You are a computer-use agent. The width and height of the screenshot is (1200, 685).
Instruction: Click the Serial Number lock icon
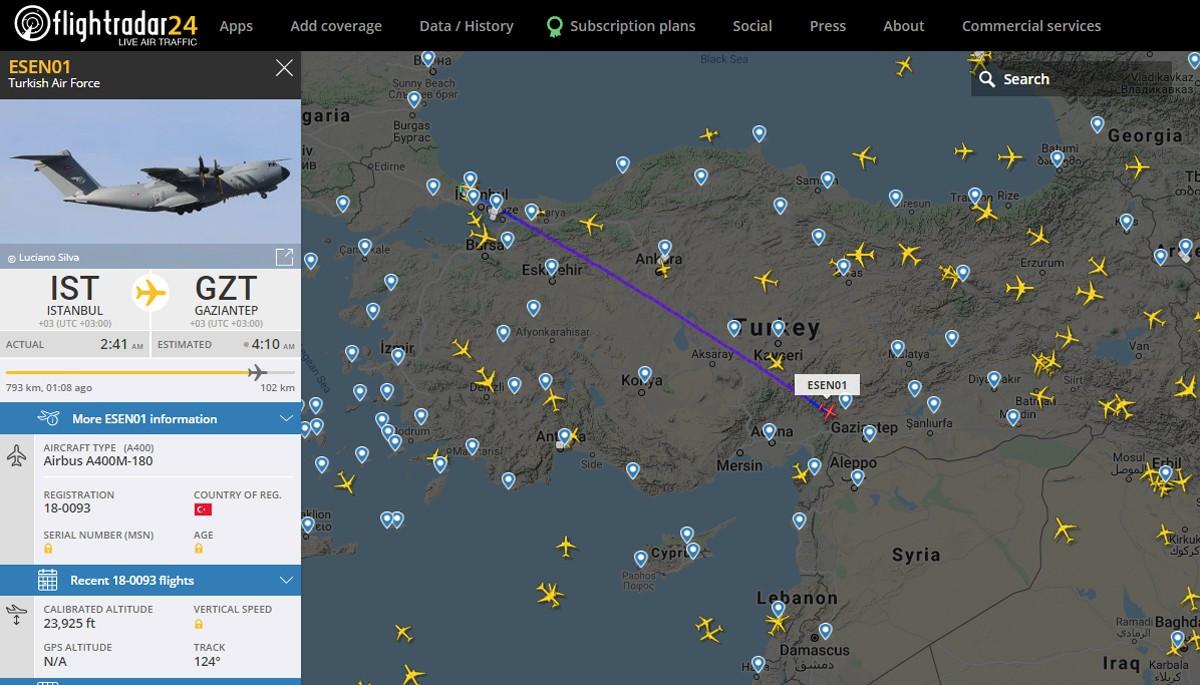(48, 549)
